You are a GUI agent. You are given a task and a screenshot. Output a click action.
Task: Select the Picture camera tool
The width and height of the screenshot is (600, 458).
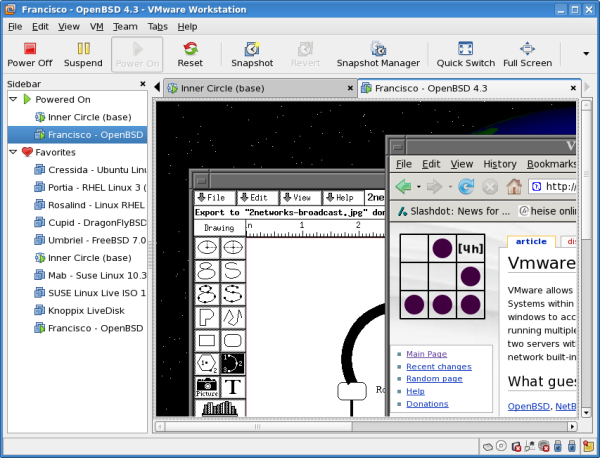point(207,387)
